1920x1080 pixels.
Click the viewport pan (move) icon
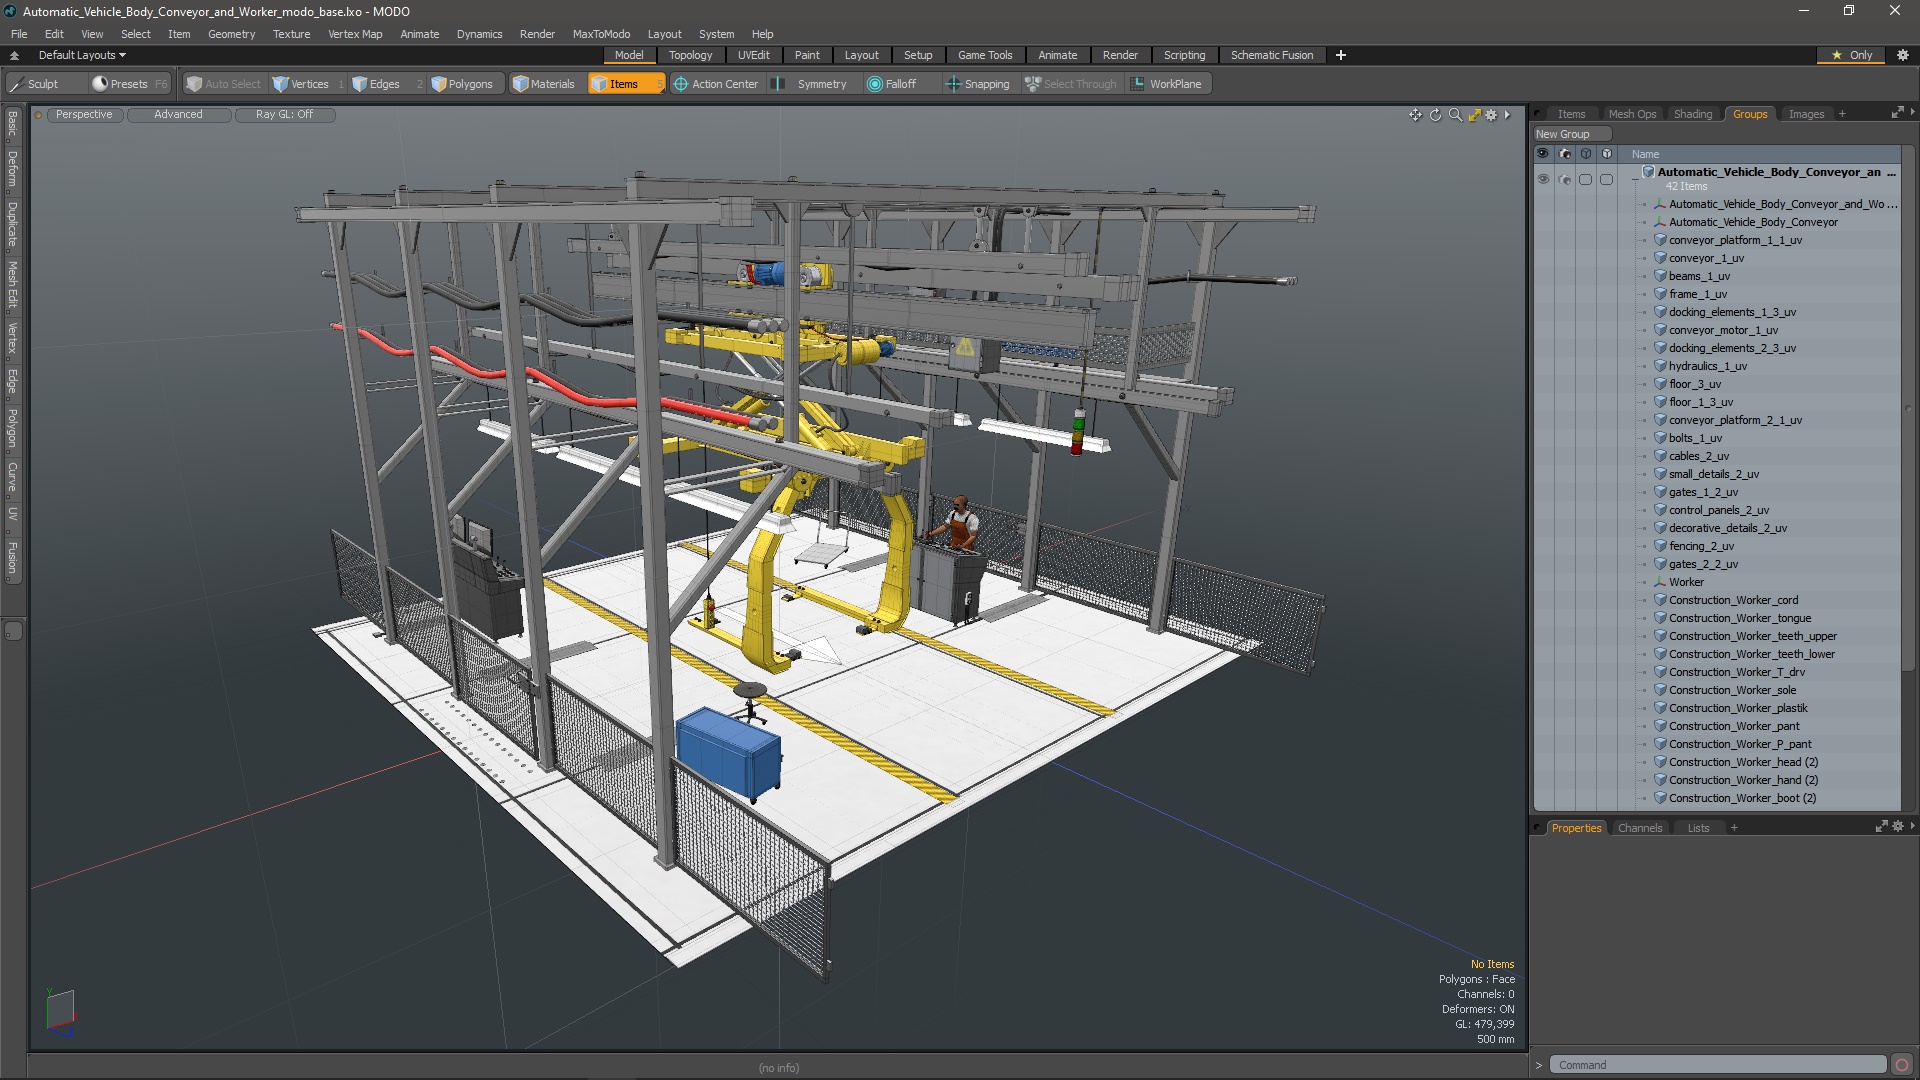[x=1415, y=115]
